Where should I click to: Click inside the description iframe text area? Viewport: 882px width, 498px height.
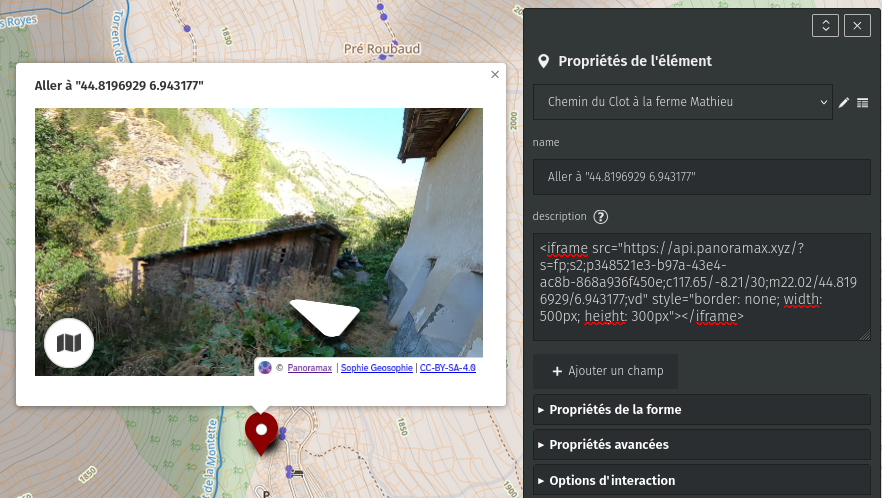[x=701, y=287]
